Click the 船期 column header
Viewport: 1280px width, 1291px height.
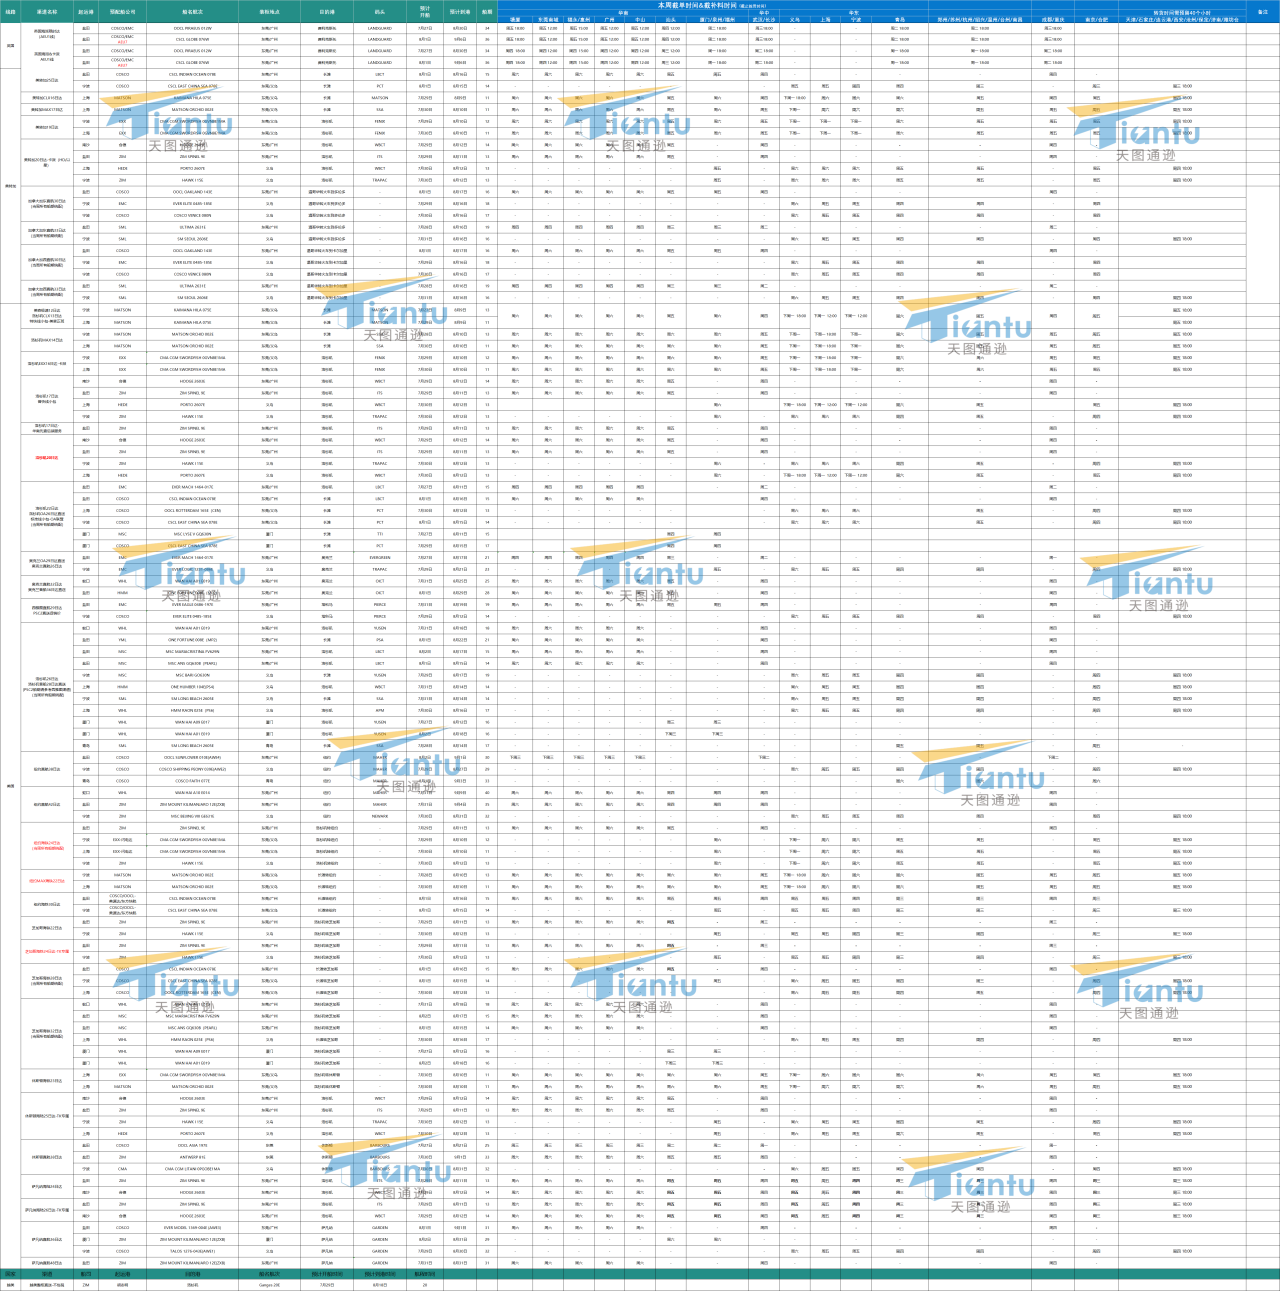tap(487, 12)
